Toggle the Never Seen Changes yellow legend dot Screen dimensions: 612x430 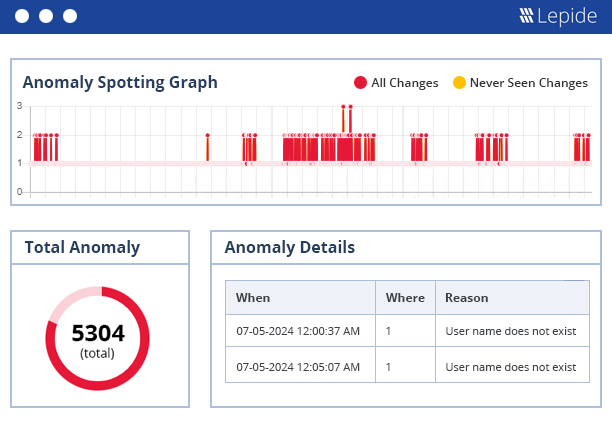459,83
